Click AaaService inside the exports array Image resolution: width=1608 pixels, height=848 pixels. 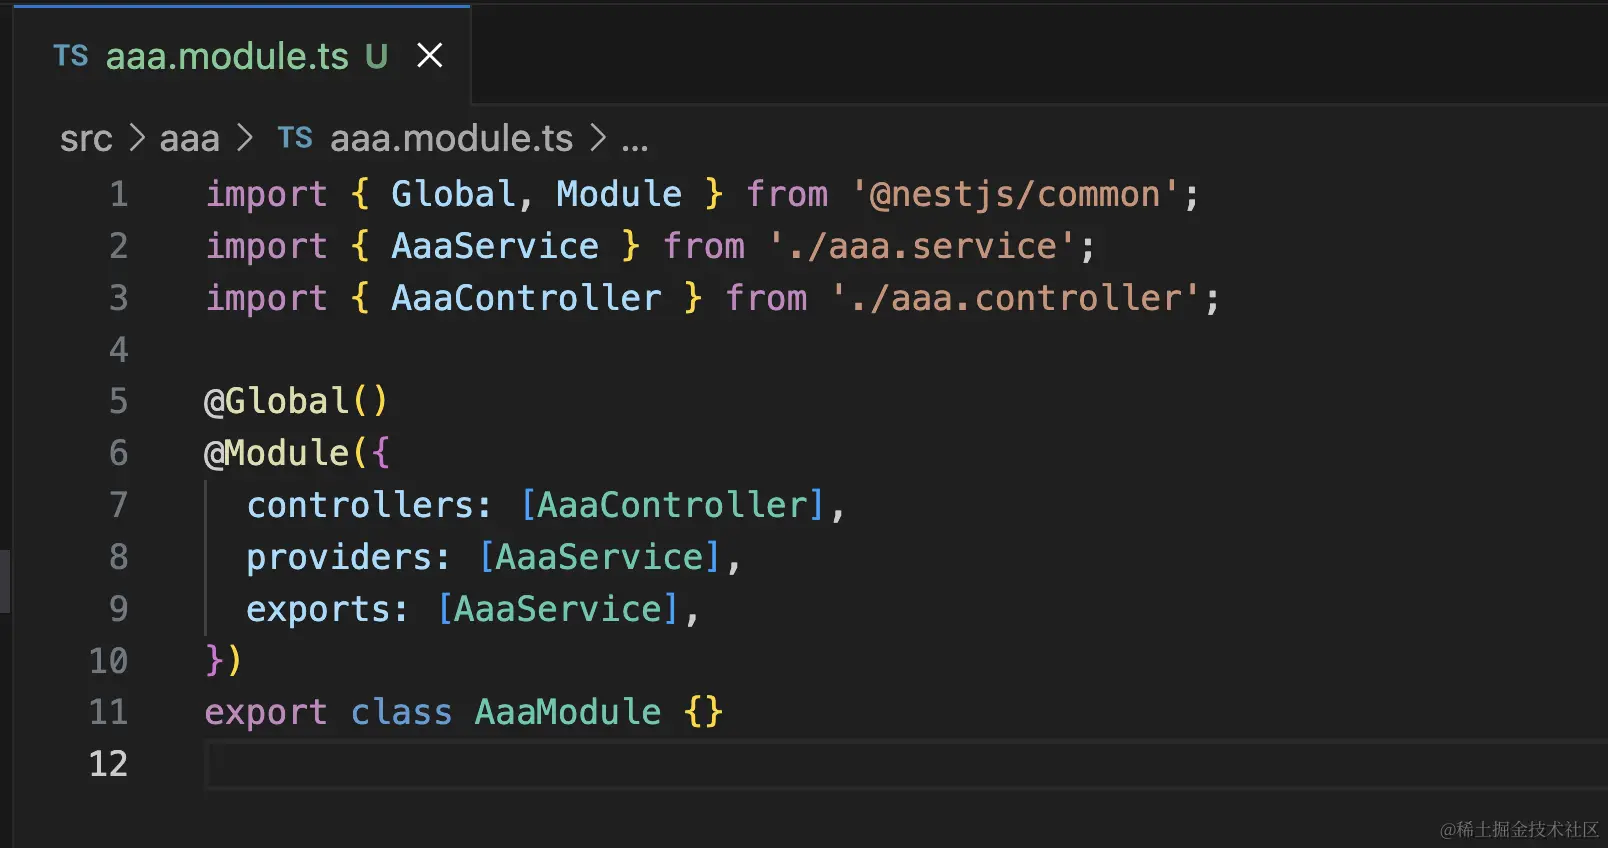click(x=558, y=609)
